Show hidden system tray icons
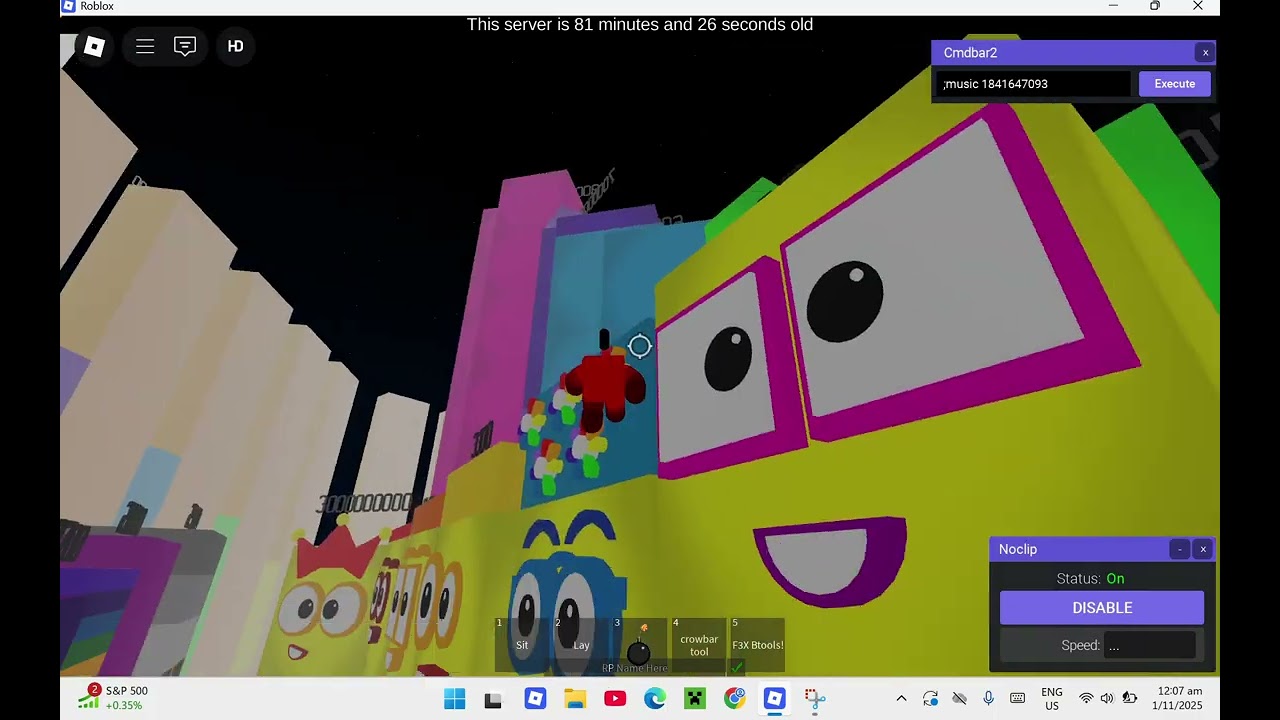The image size is (1280, 720). click(x=901, y=698)
